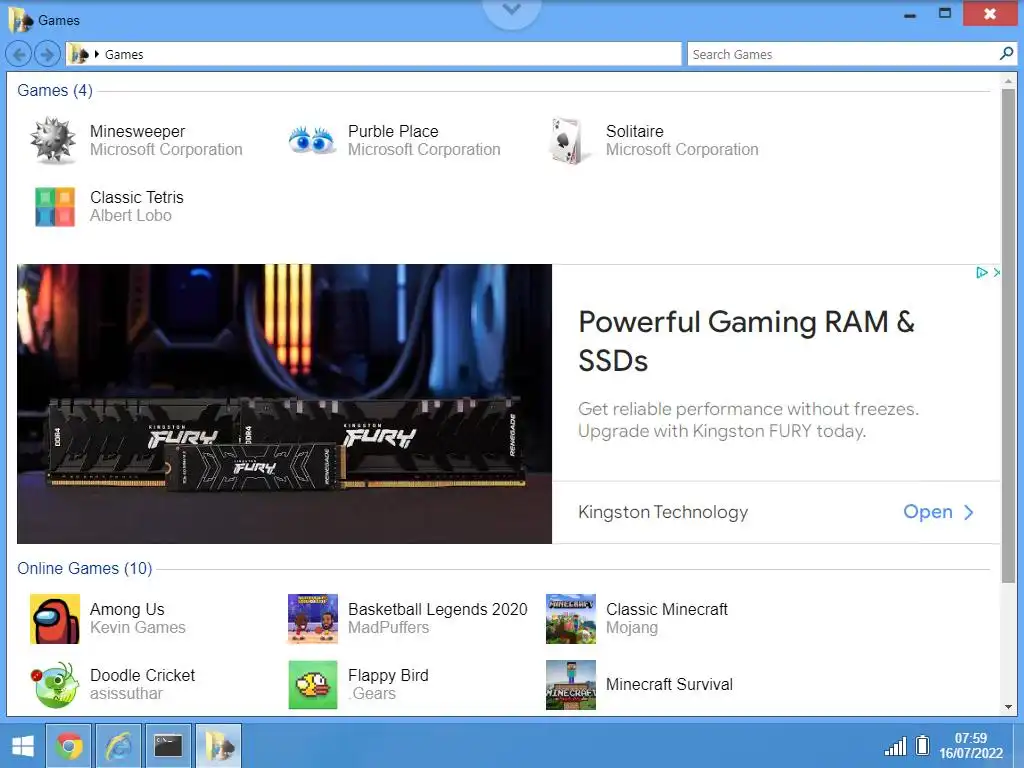1024x768 pixels.
Task: Click the Basketball Legends 2020 title
Action: tap(438, 609)
